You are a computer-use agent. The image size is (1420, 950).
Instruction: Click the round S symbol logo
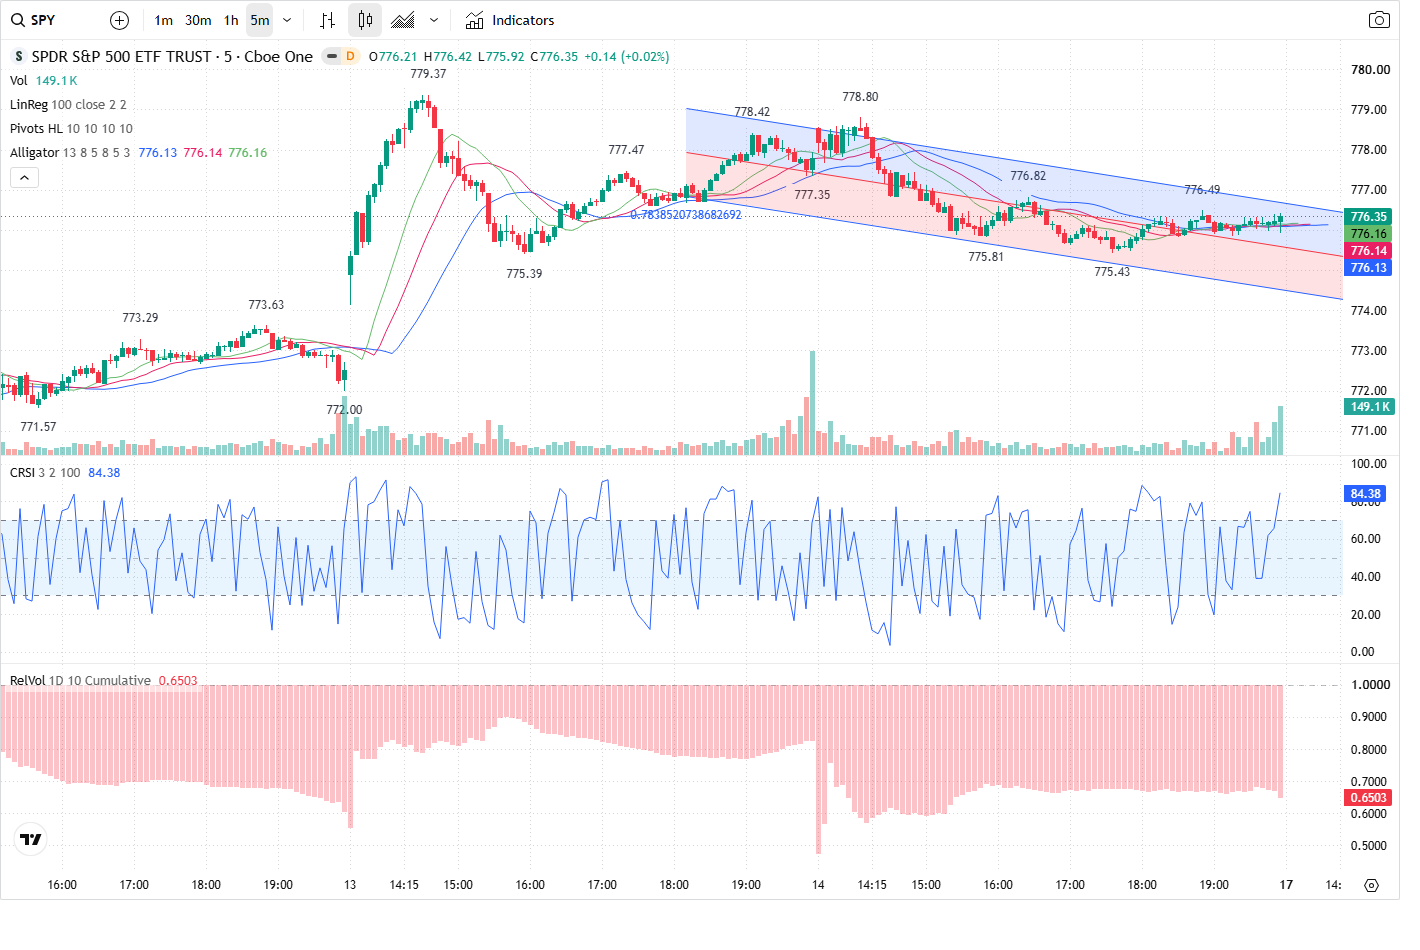pos(18,57)
